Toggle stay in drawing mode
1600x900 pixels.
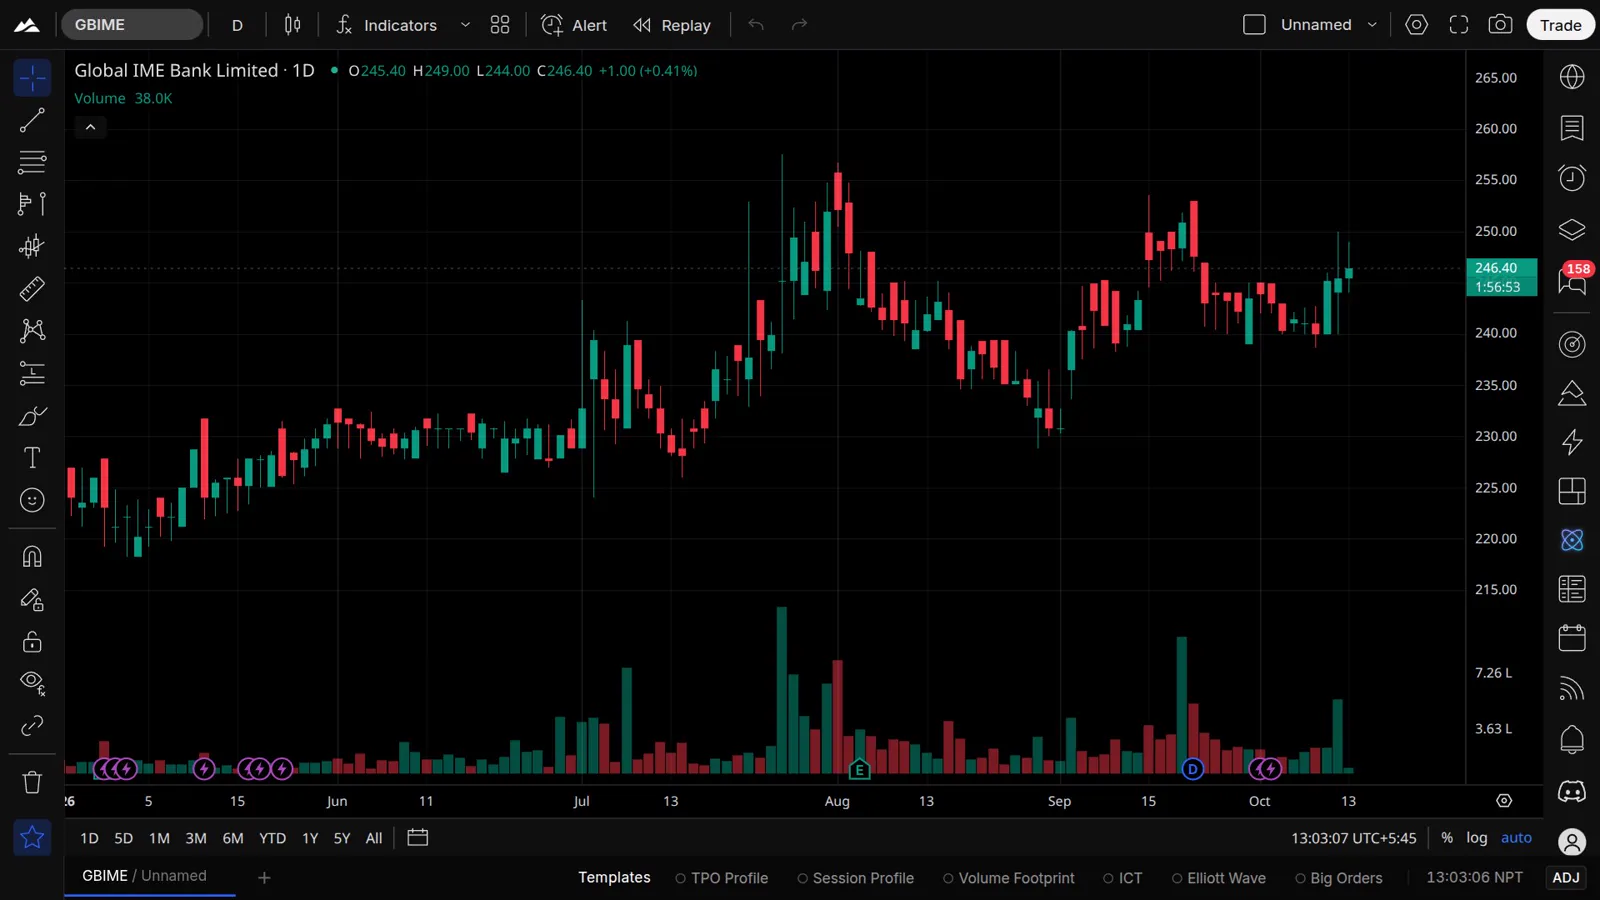tap(32, 599)
